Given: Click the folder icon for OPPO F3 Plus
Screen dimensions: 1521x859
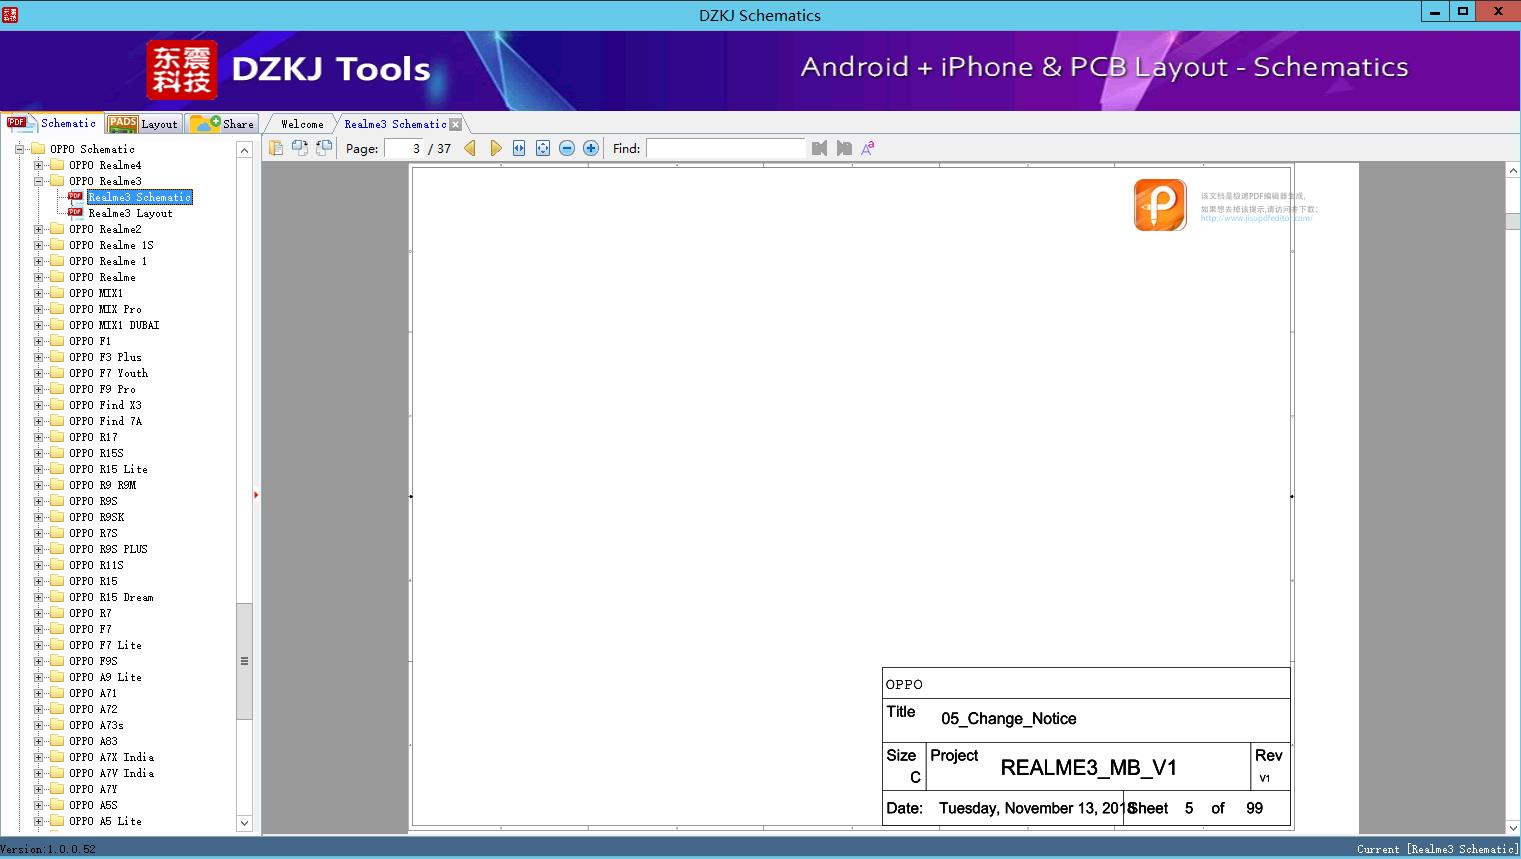Looking at the screenshot, I should (x=57, y=357).
